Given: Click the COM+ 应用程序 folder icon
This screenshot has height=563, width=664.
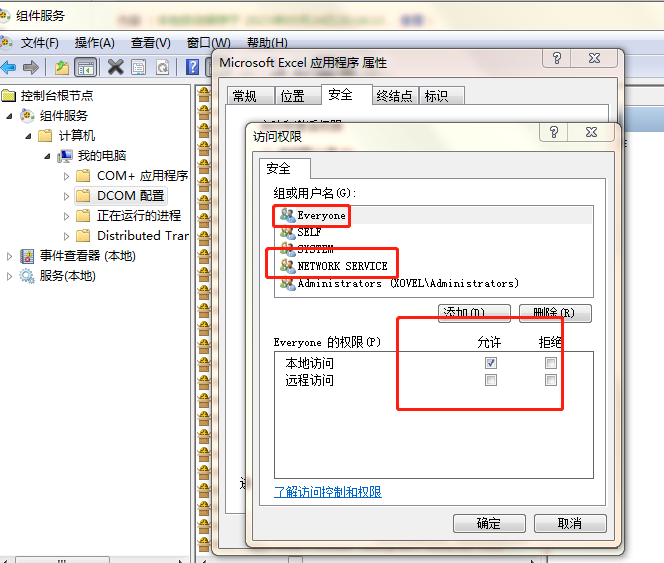Looking at the screenshot, I should 83,175.
